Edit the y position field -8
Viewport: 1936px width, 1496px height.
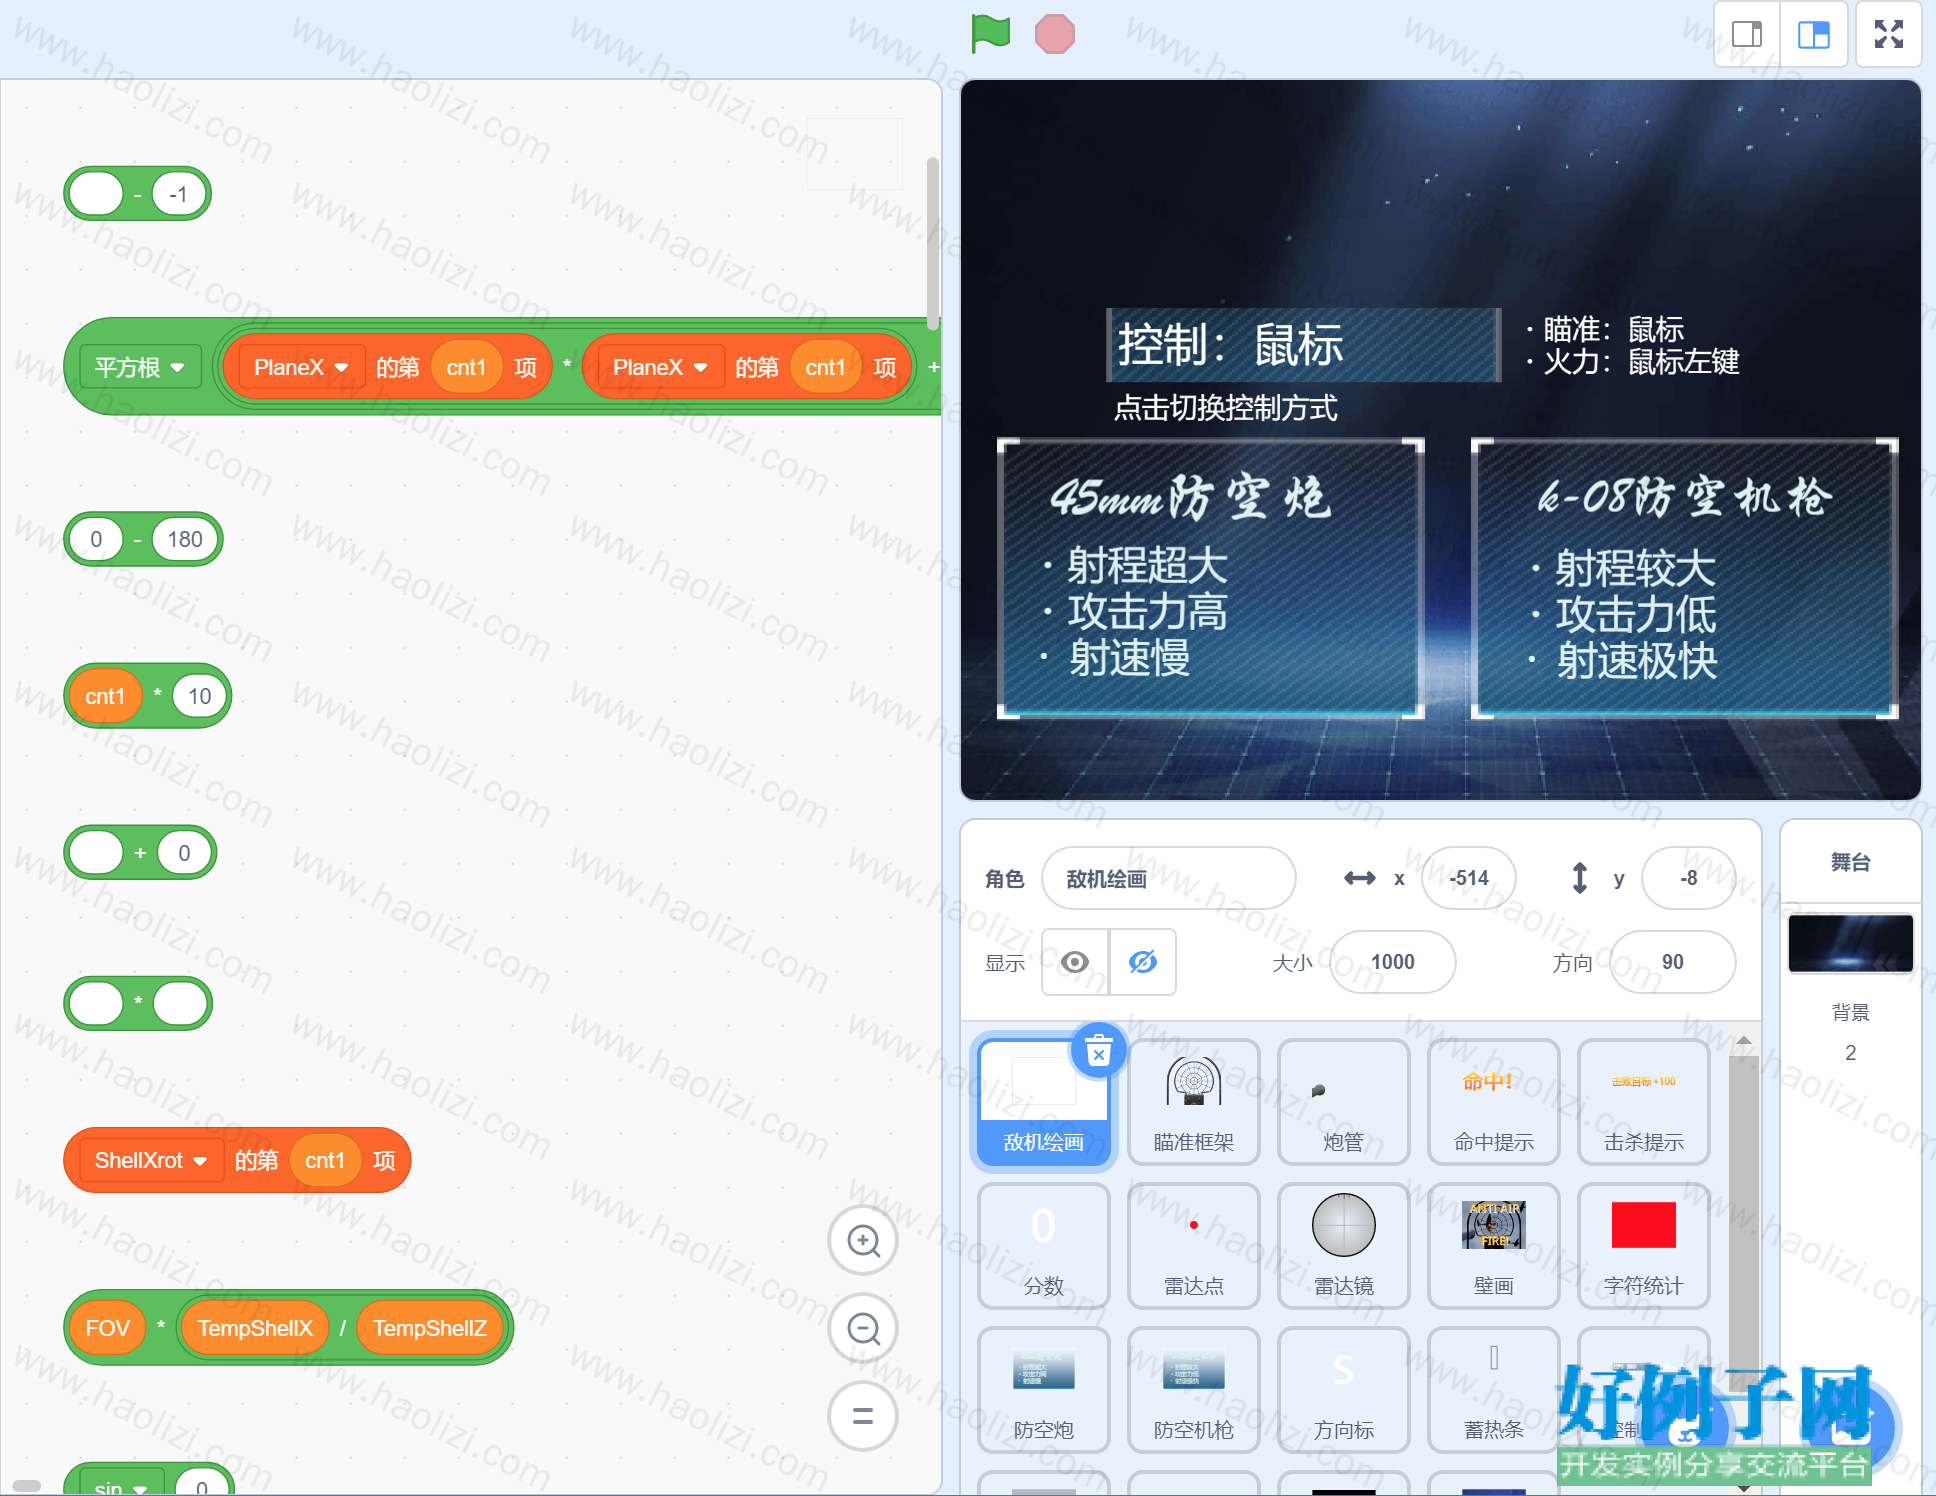pos(1688,878)
